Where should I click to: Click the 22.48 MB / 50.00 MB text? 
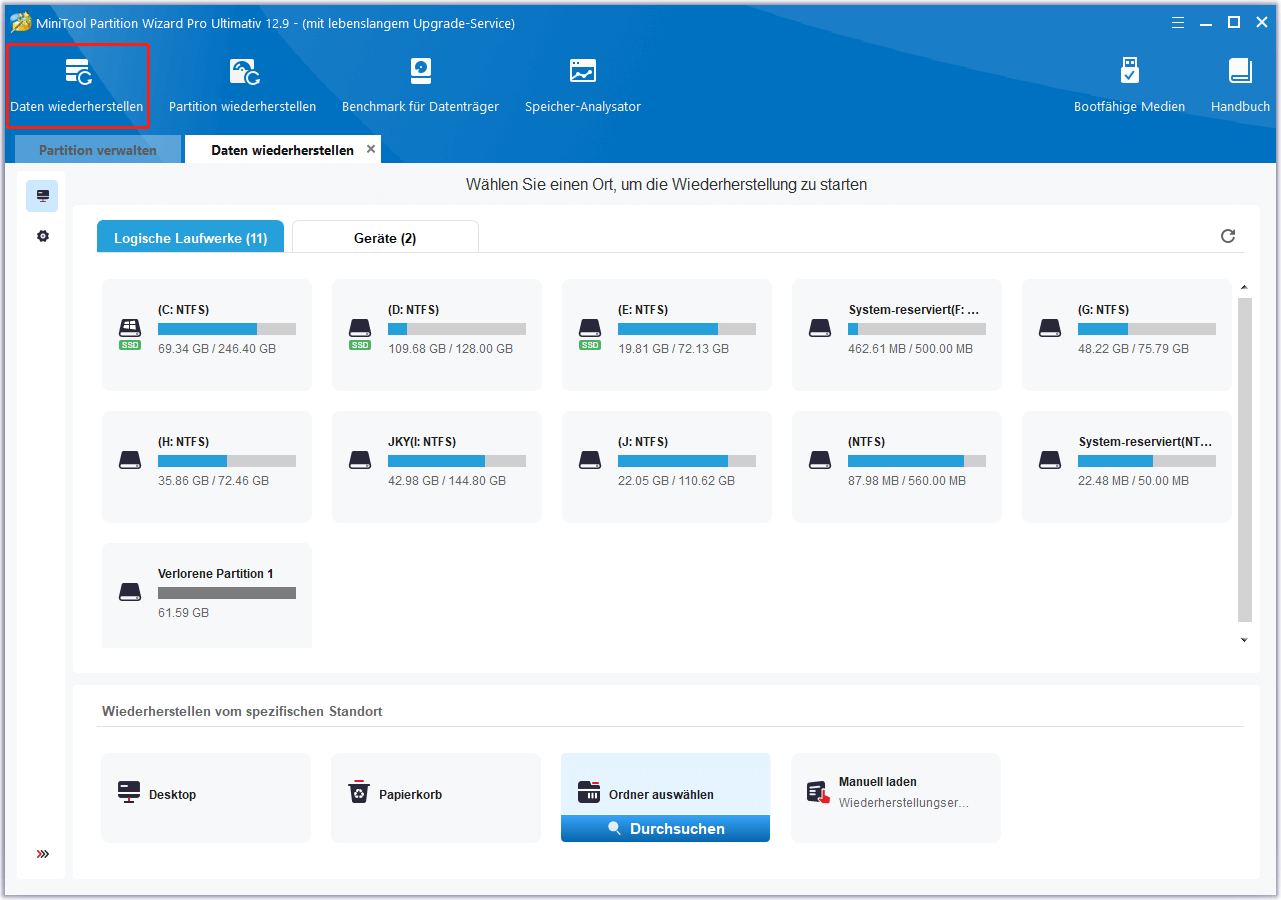pos(1133,481)
